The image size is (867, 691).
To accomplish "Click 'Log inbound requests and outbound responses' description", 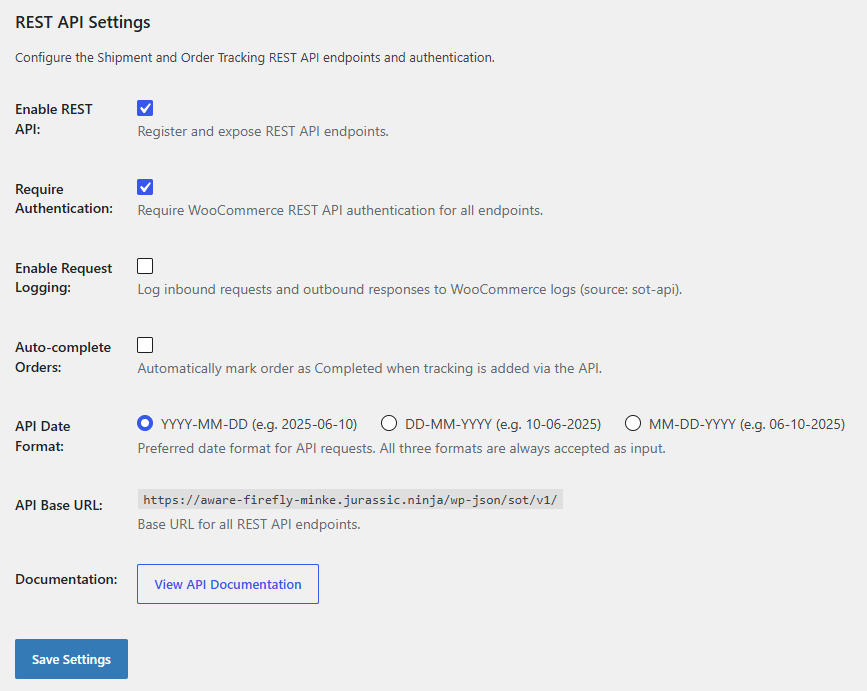I will point(410,290).
